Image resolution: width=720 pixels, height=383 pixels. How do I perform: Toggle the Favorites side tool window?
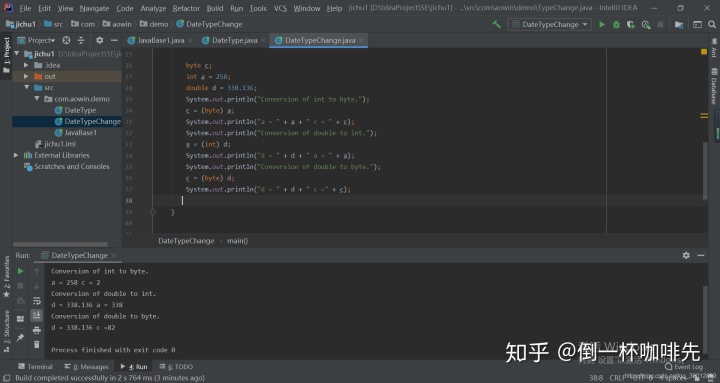[6, 276]
